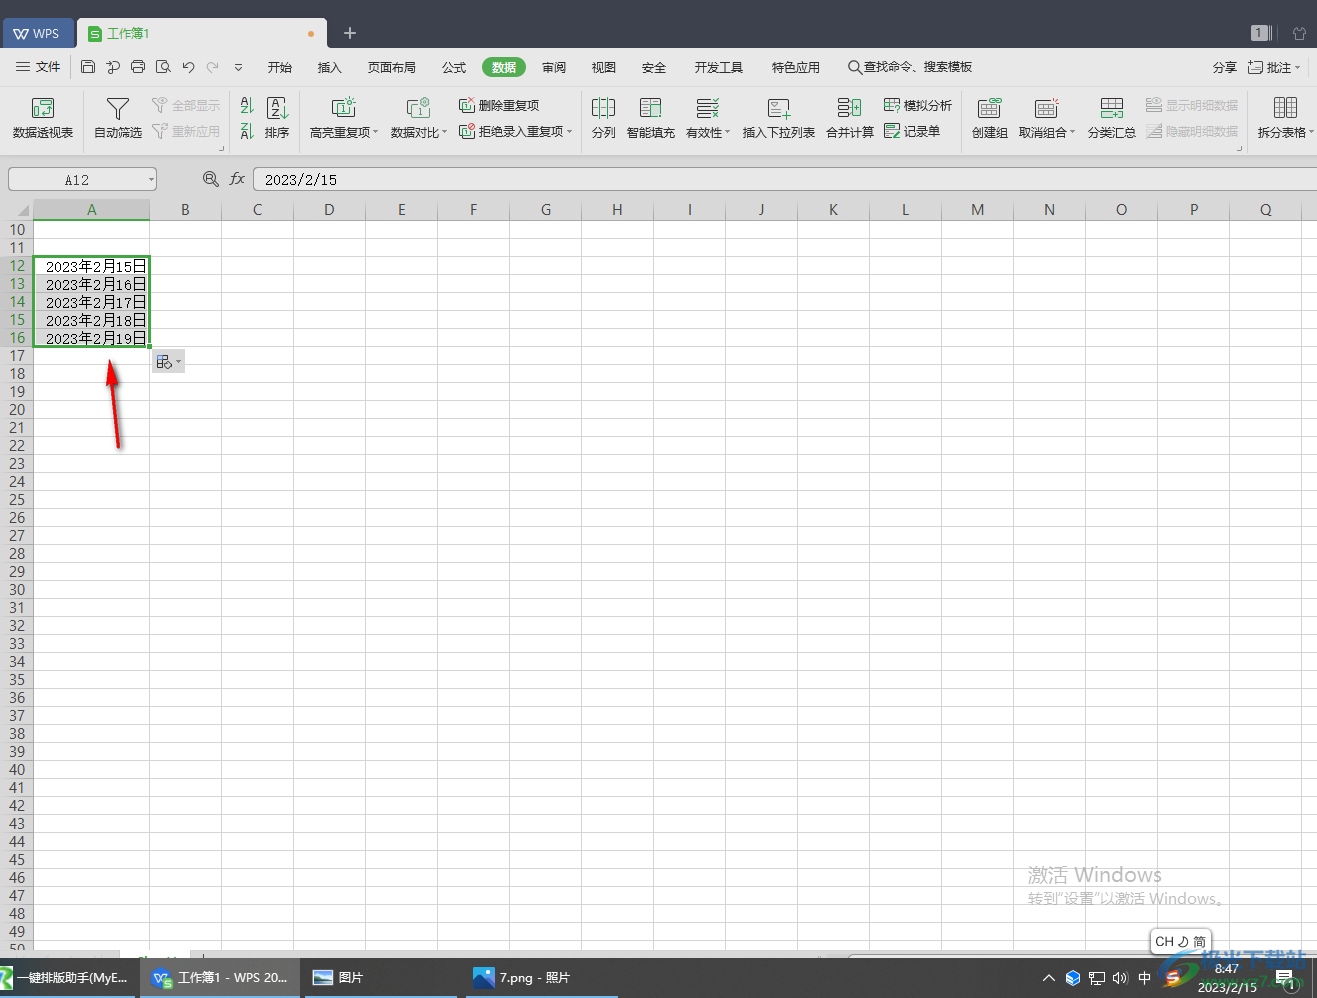The image size is (1317, 998).
Task: Expand the 拆分表格 split table dropdown
Action: click(x=1311, y=132)
